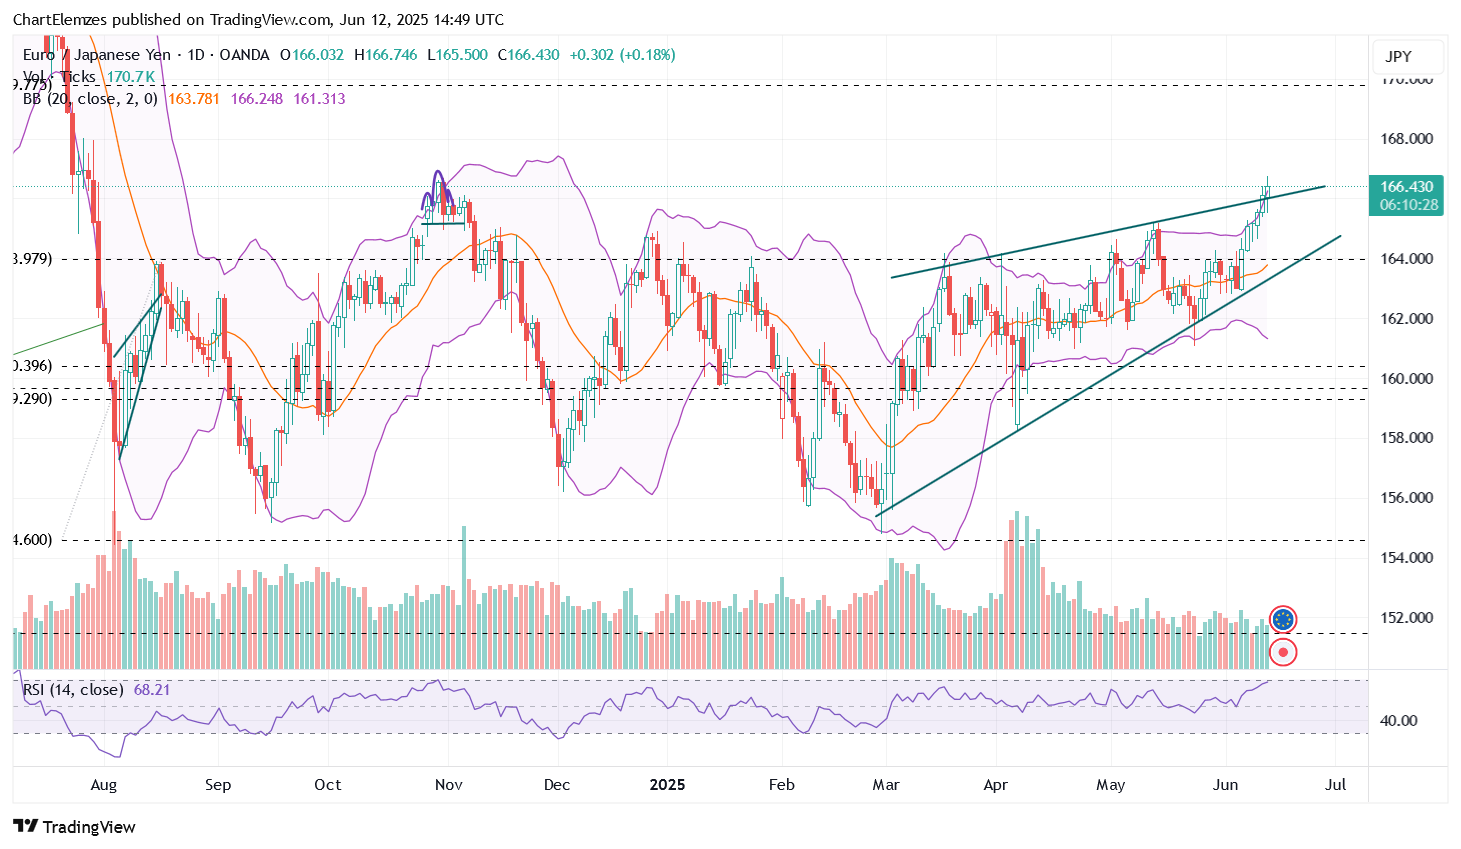1461x849 pixels.
Task: Click the 164.000 price axis label
Action: (1406, 259)
